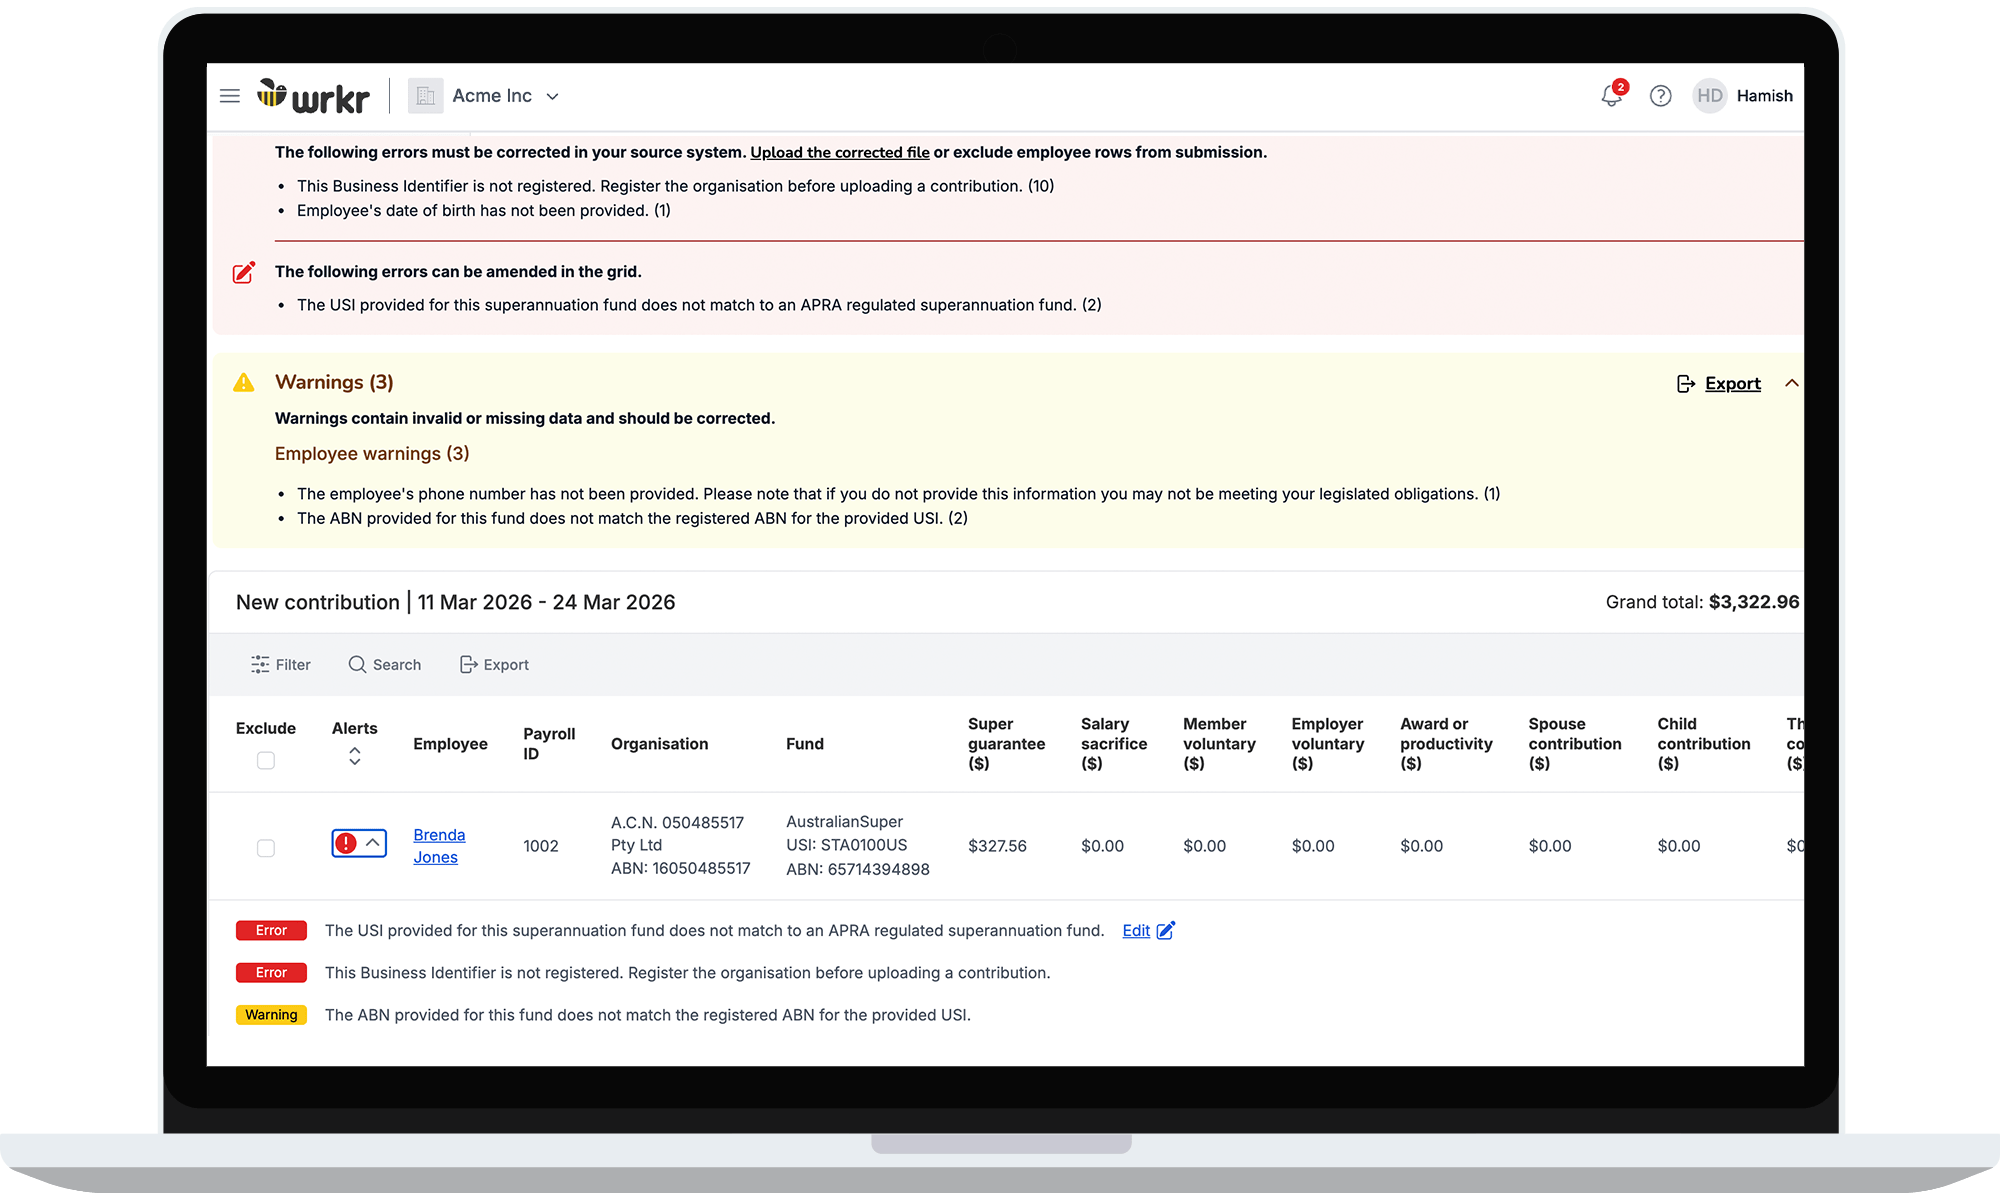Viewport: 2000px width, 1200px height.
Task: Tick the Exclude header checkbox
Action: pos(265,761)
